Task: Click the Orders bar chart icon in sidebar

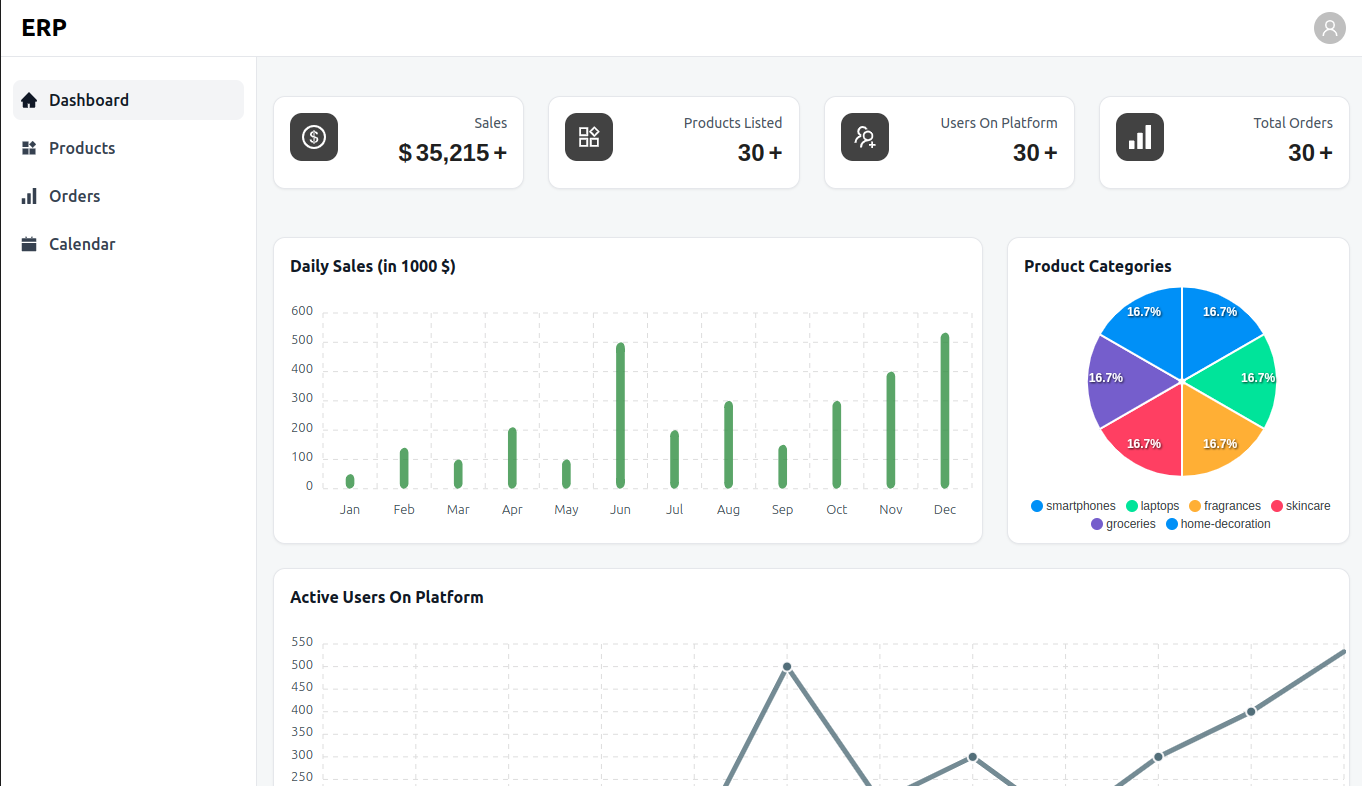Action: click(29, 196)
